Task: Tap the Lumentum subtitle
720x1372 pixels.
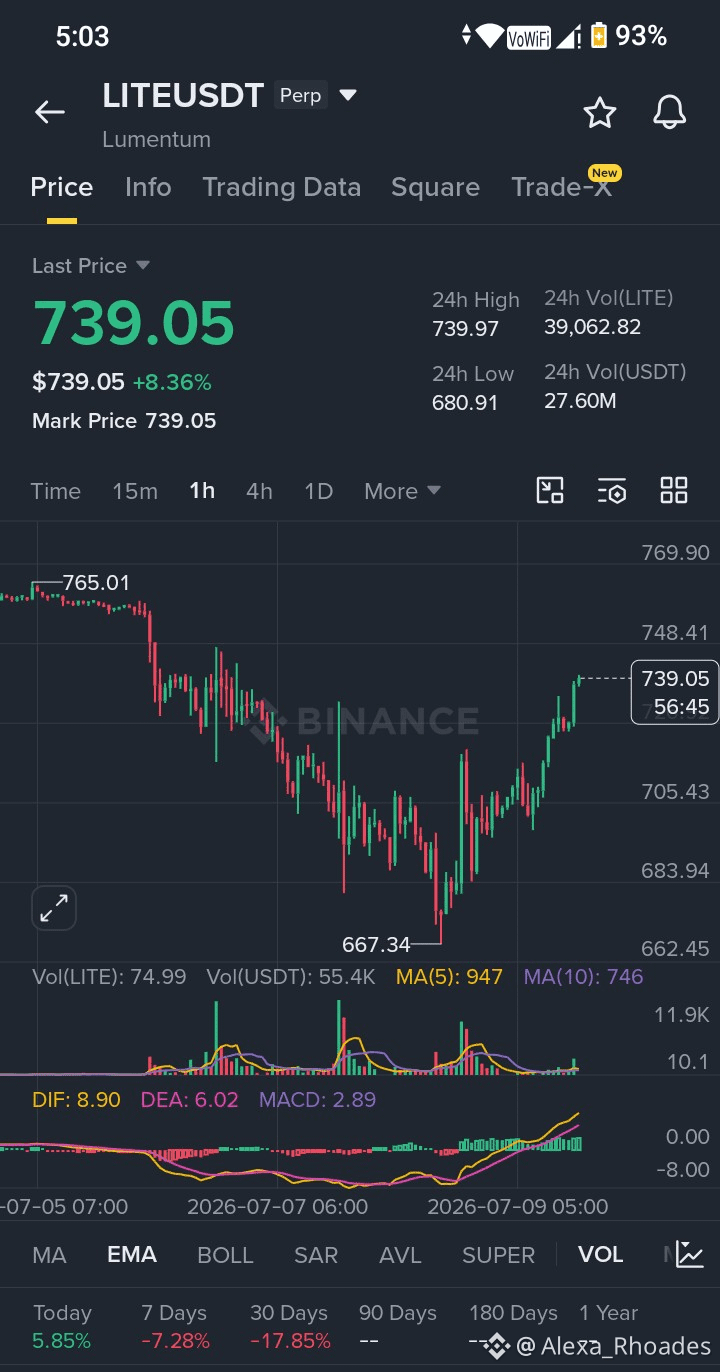Action: click(156, 140)
